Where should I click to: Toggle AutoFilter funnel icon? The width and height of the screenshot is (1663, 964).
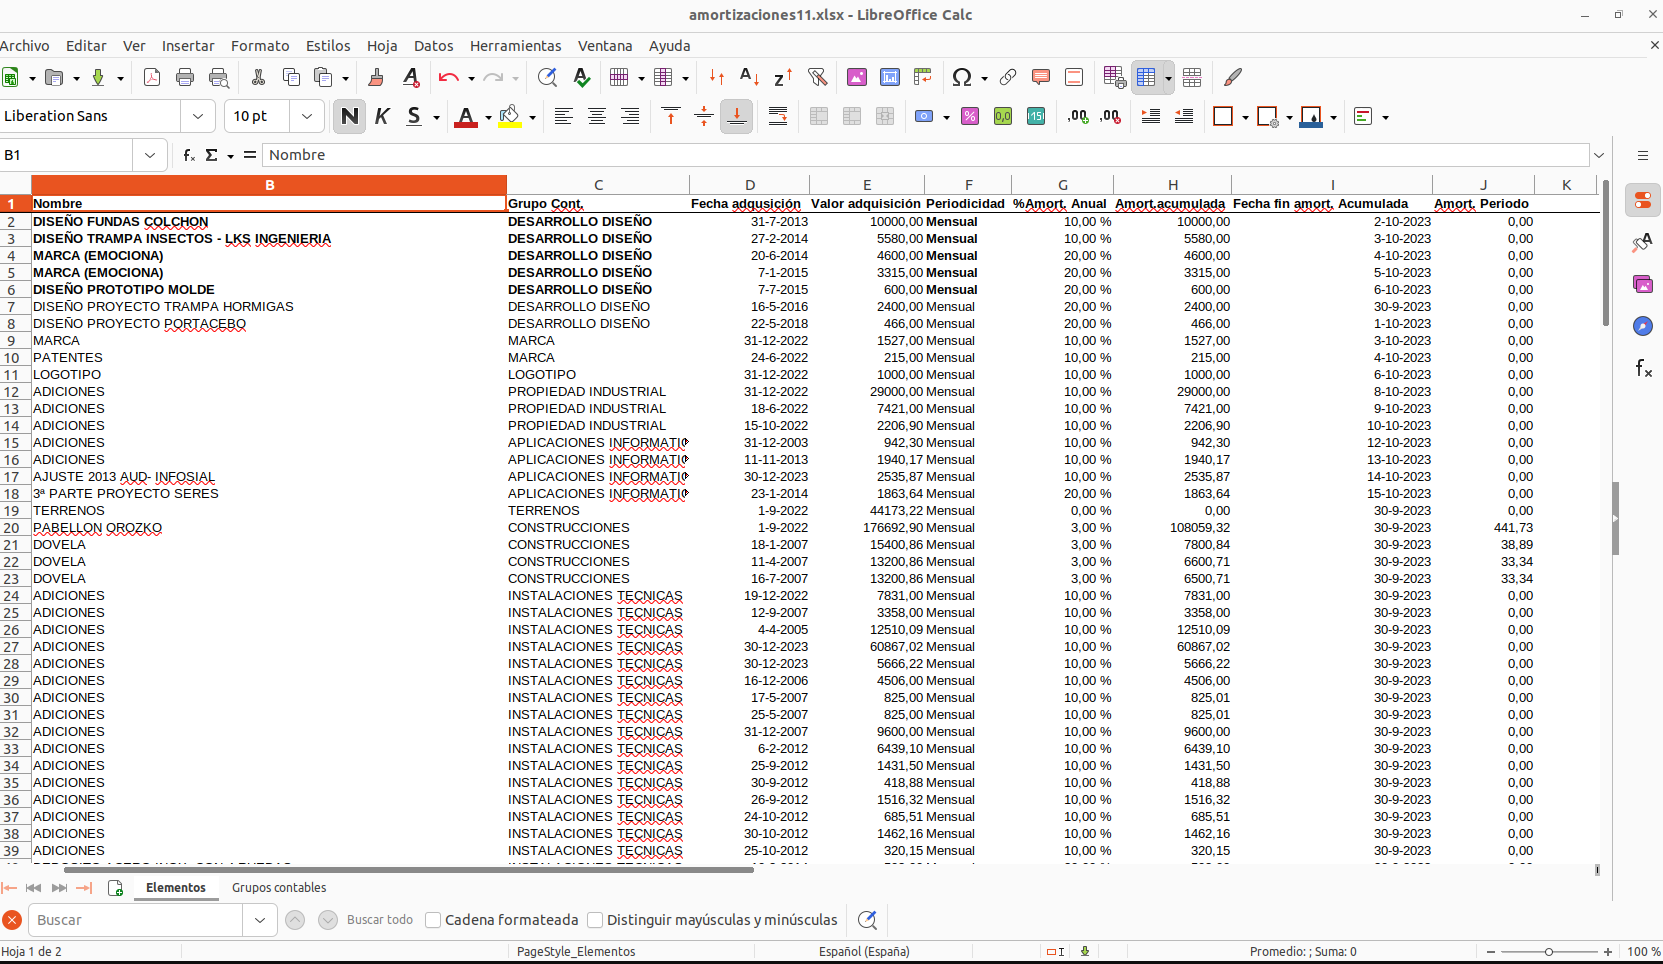[x=817, y=77]
